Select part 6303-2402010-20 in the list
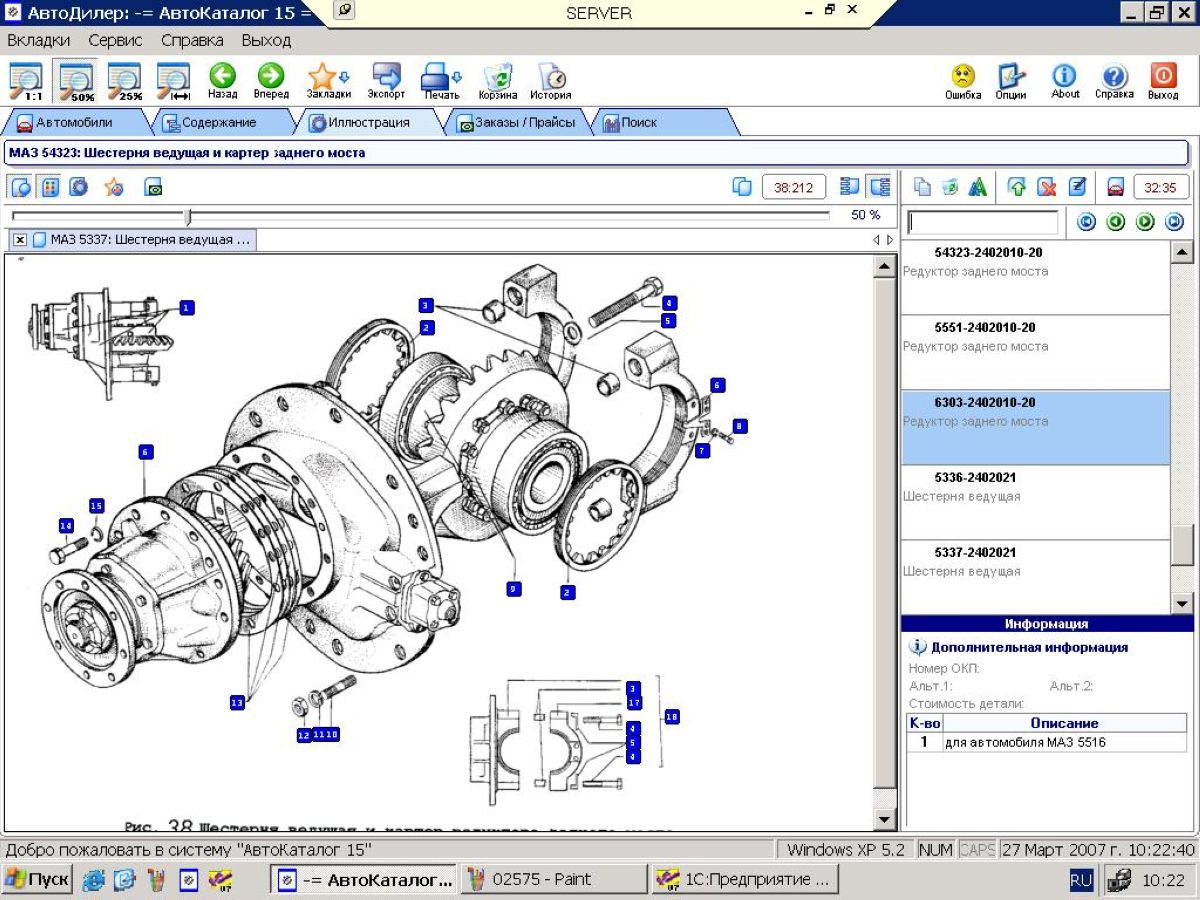Screen dimensions: 1200x900 (x=1035, y=427)
